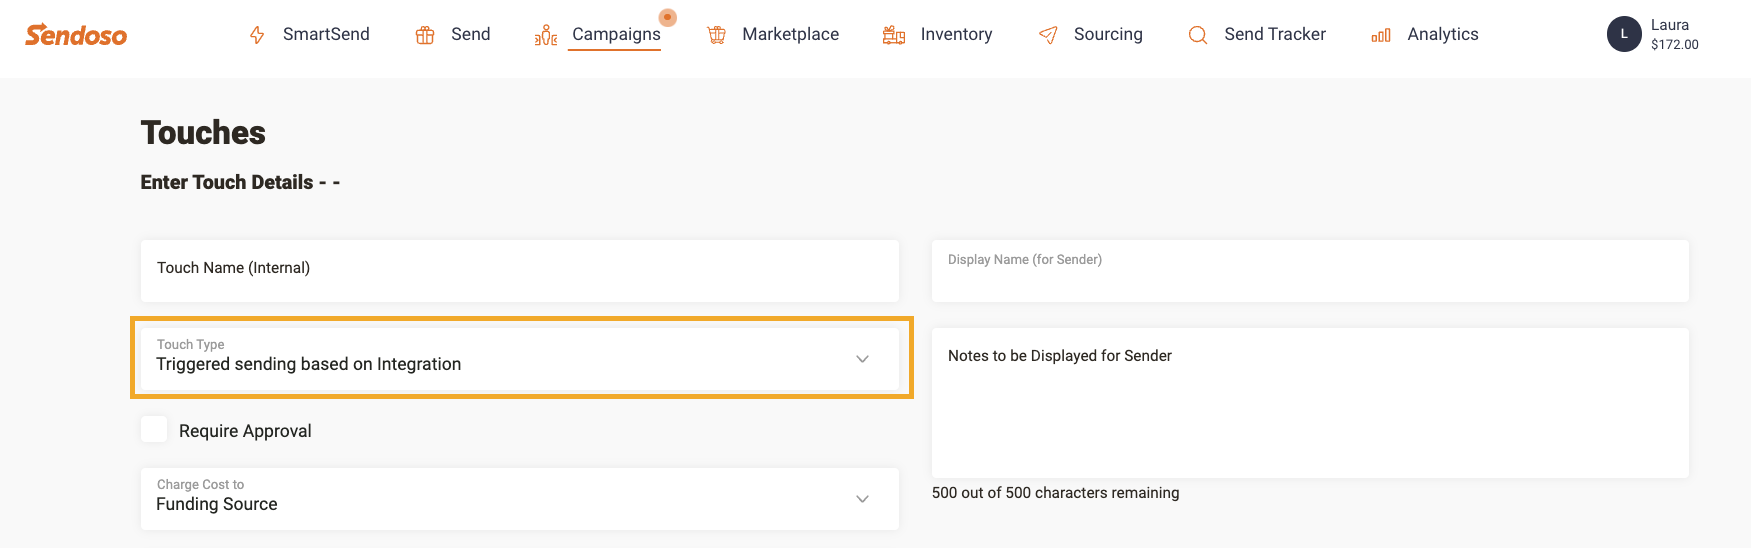This screenshot has width=1751, height=548.
Task: Expand the Funding Source chevron arrow
Action: [862, 499]
